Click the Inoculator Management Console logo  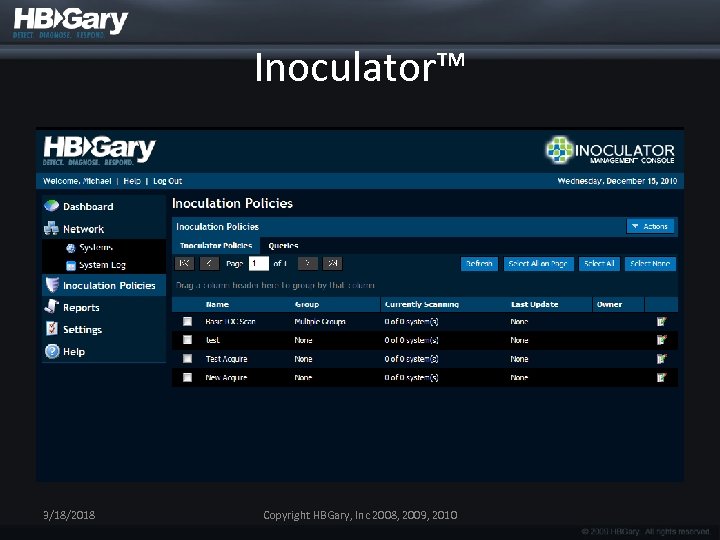[610, 150]
